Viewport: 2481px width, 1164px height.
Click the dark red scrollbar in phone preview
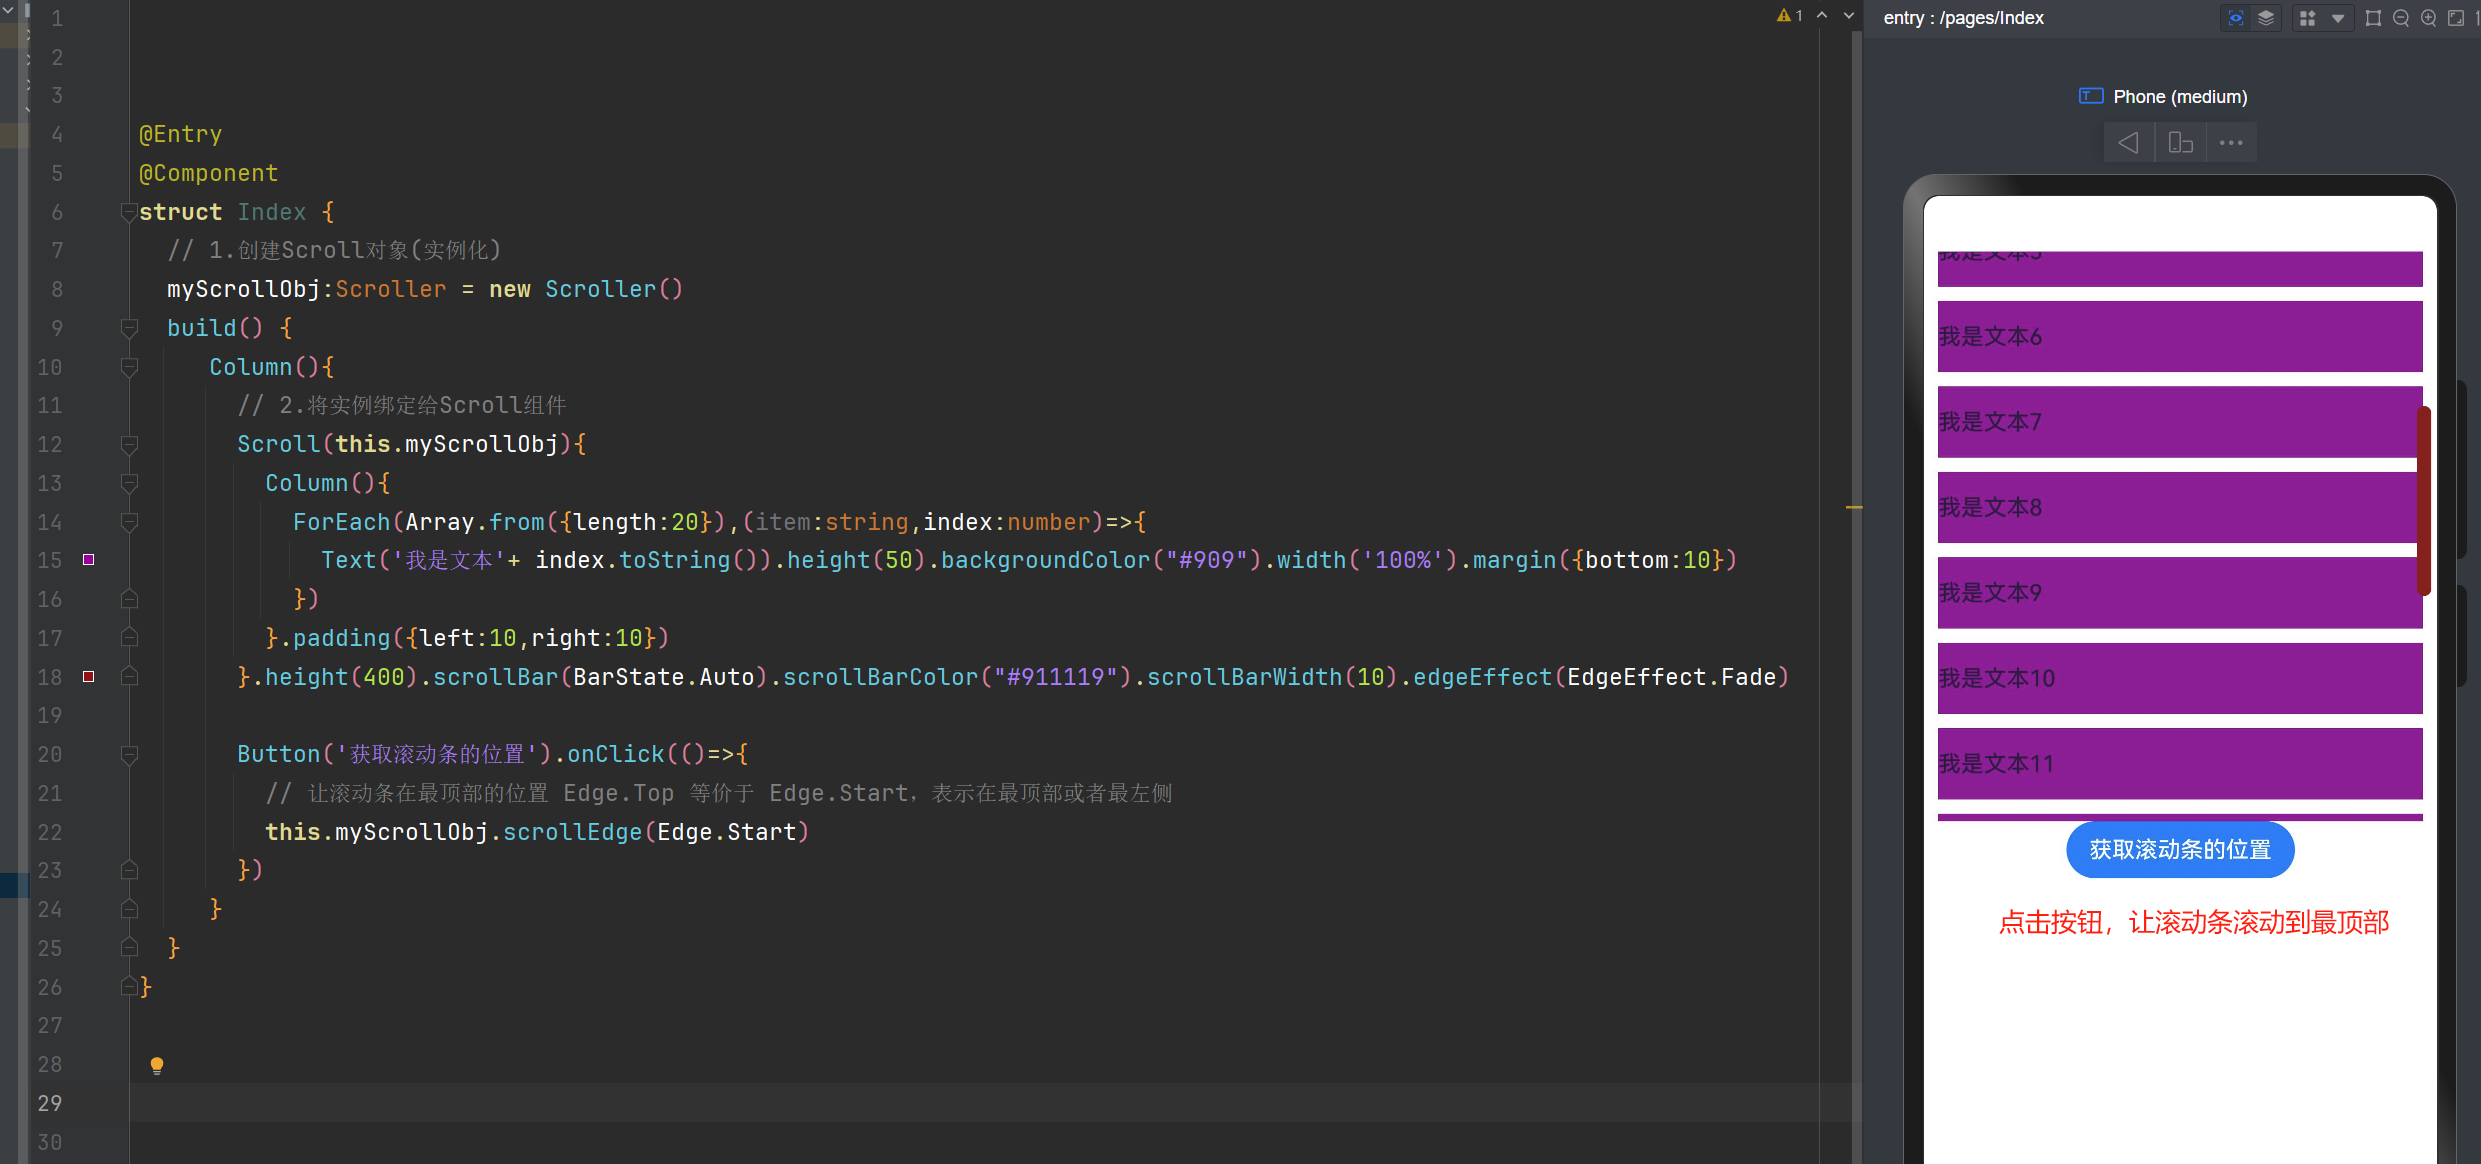(2423, 500)
